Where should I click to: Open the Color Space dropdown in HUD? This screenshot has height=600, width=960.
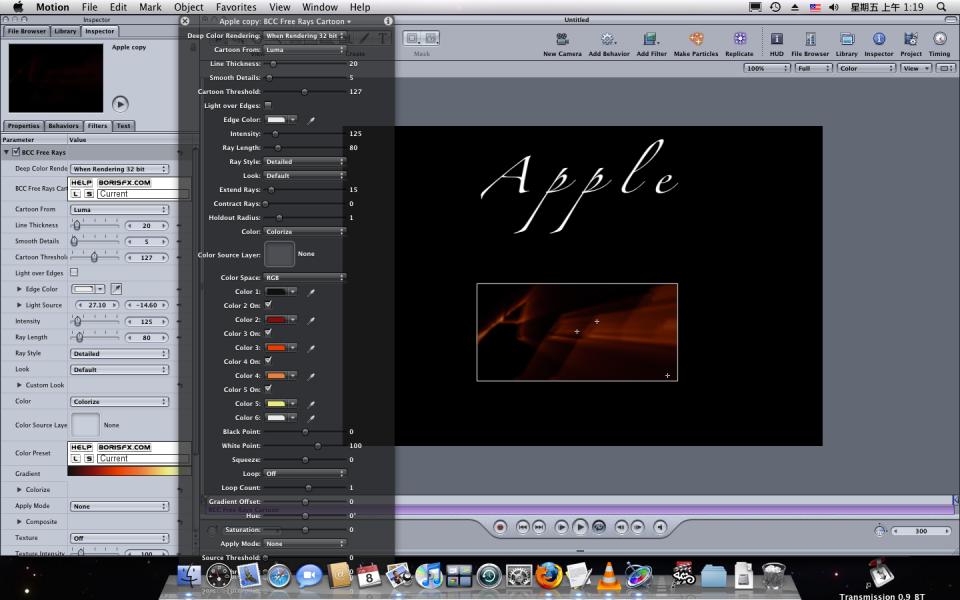[304, 277]
